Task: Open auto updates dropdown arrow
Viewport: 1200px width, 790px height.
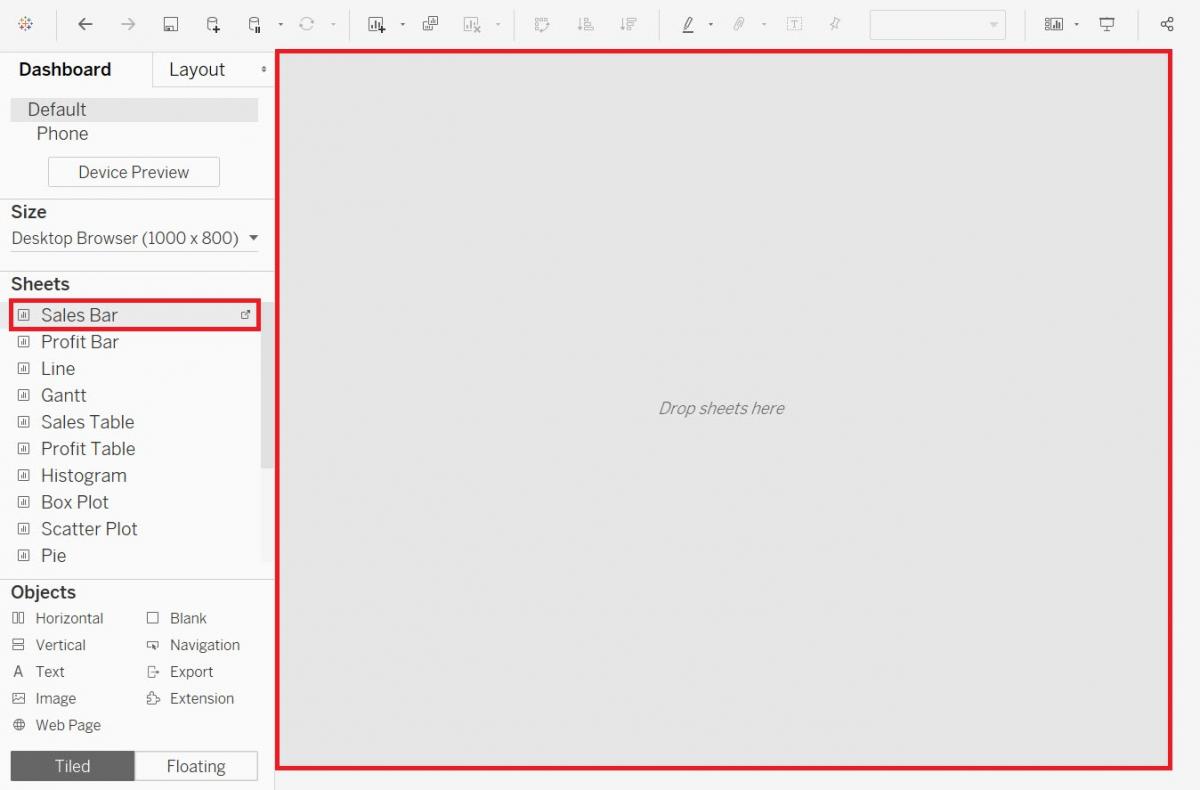Action: click(281, 24)
